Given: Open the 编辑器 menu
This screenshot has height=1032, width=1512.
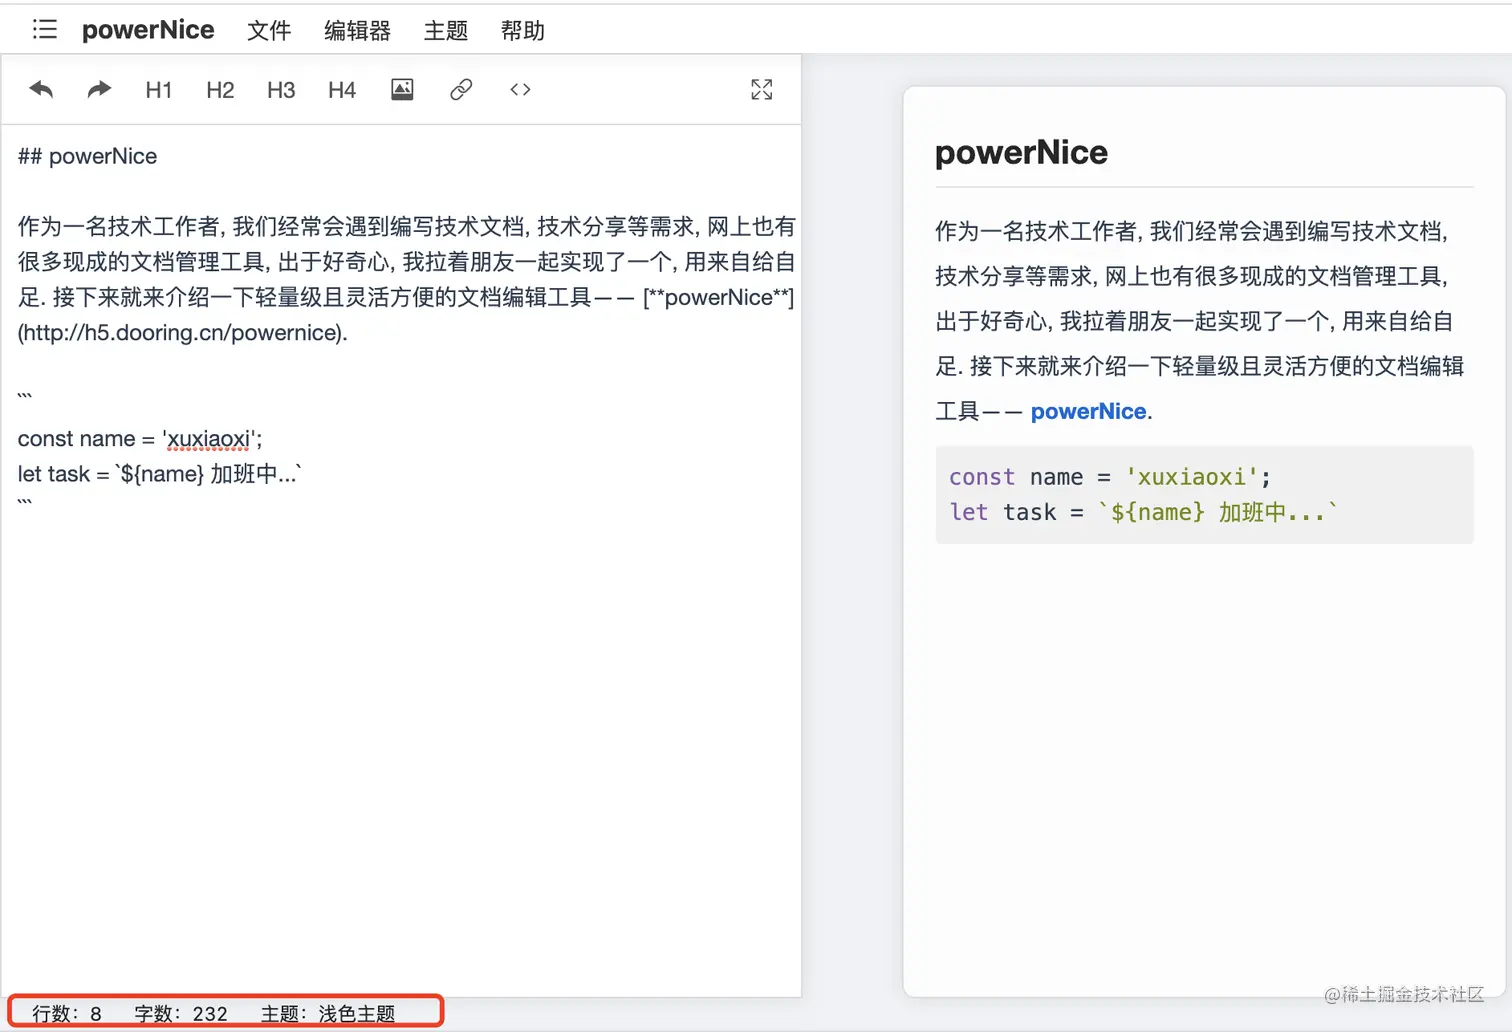Looking at the screenshot, I should (357, 31).
